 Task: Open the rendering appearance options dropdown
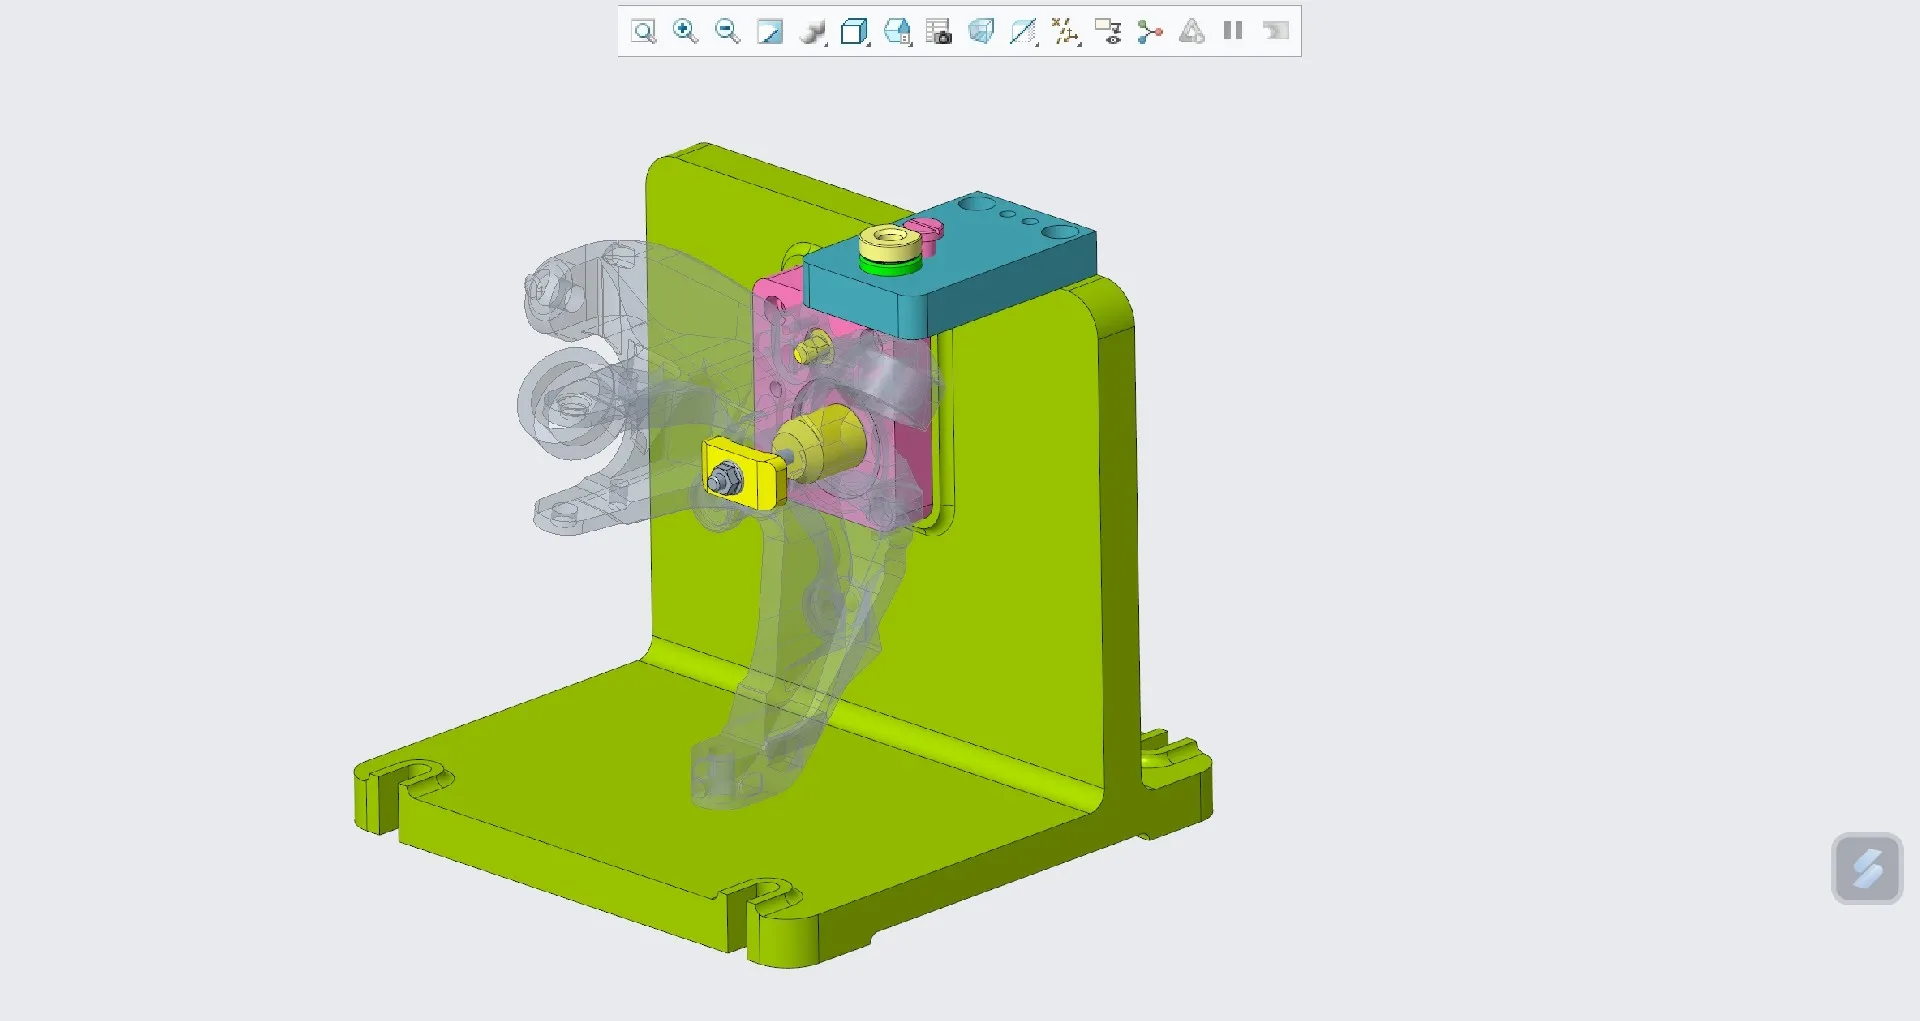(x=814, y=32)
